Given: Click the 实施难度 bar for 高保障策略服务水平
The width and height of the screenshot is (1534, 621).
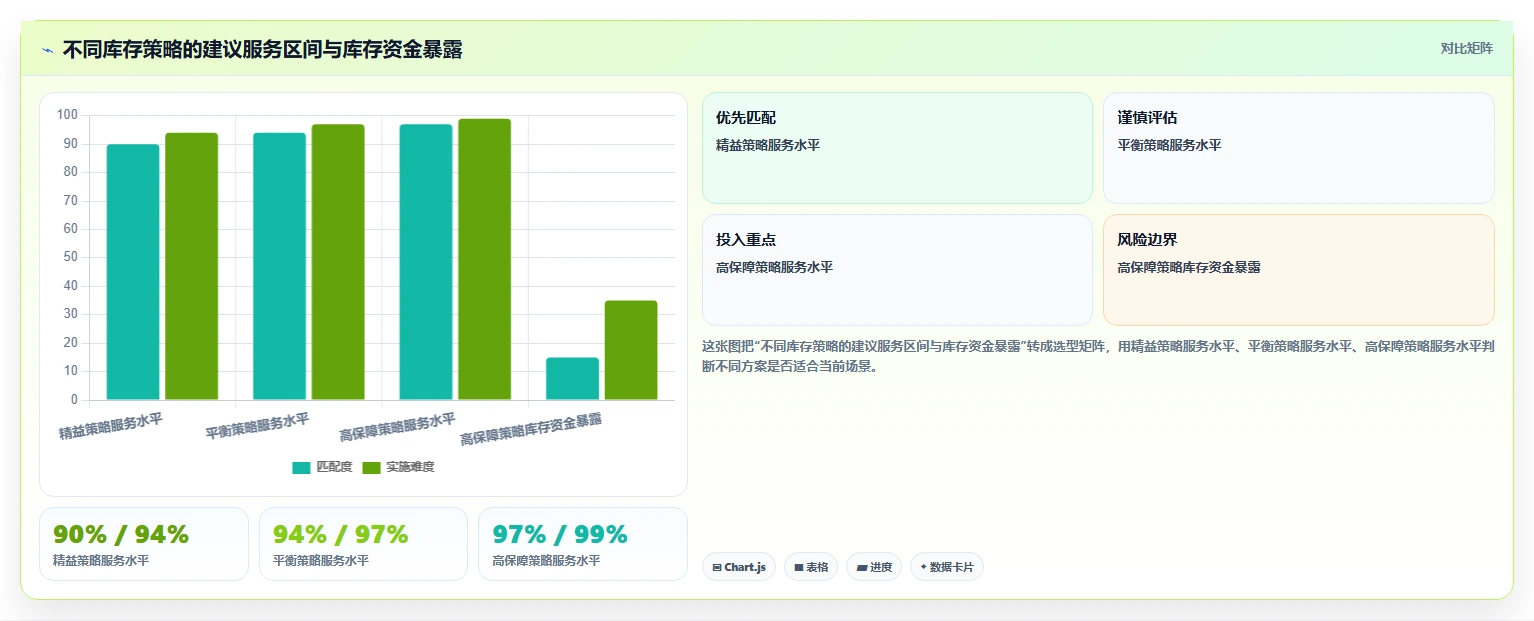Looking at the screenshot, I should [x=484, y=259].
